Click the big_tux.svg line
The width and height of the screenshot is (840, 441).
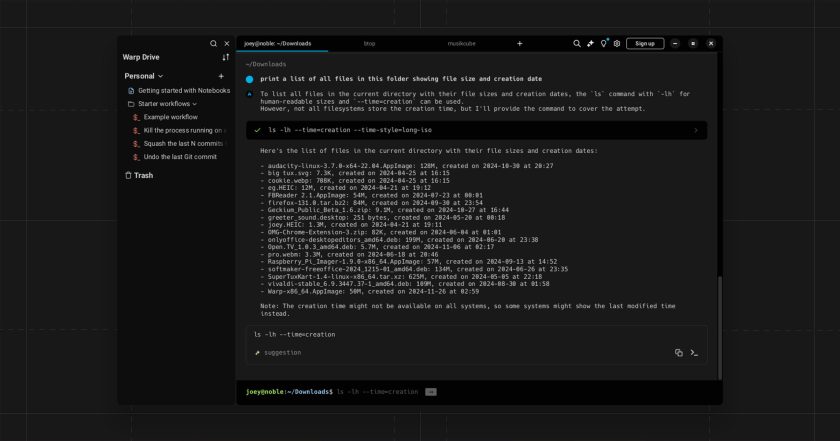[355, 174]
